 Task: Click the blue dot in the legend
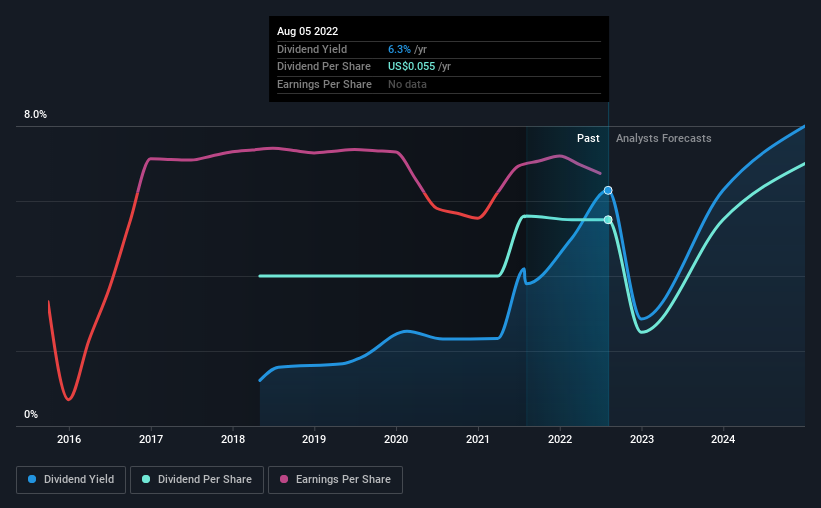32,480
